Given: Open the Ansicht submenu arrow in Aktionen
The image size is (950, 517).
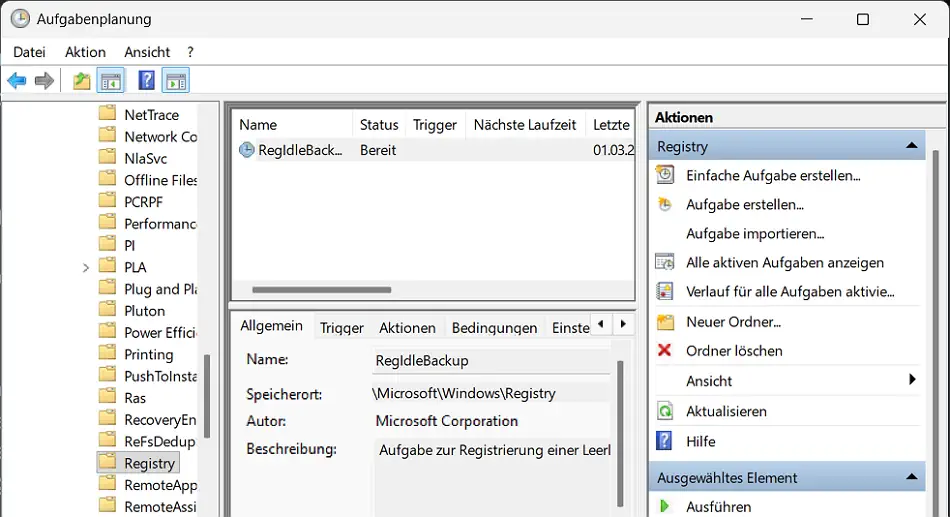Looking at the screenshot, I should 912,379.
